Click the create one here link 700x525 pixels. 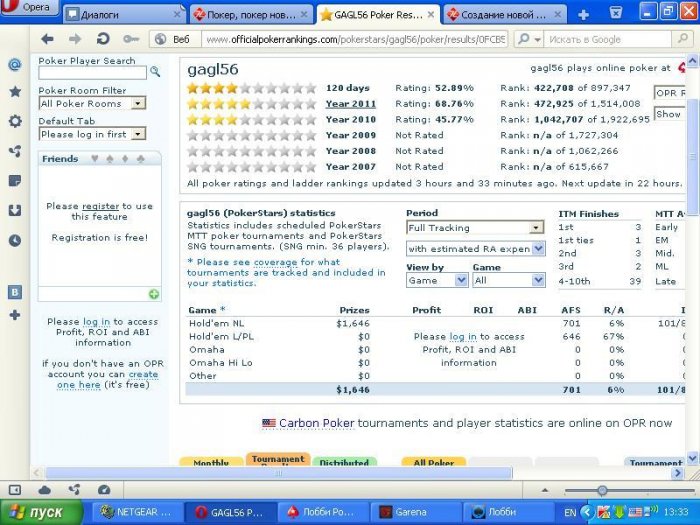(x=107, y=379)
